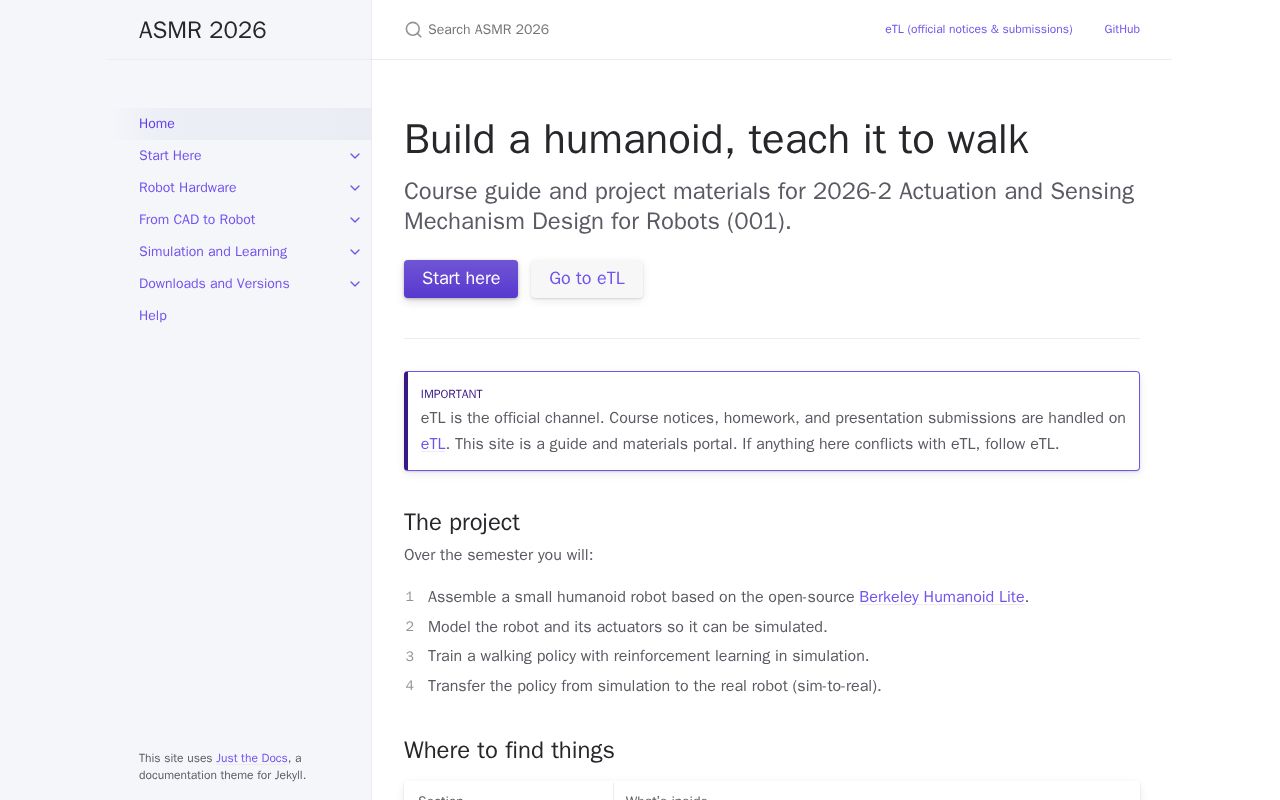
Task: Open the Home navigation item
Action: 240,124
